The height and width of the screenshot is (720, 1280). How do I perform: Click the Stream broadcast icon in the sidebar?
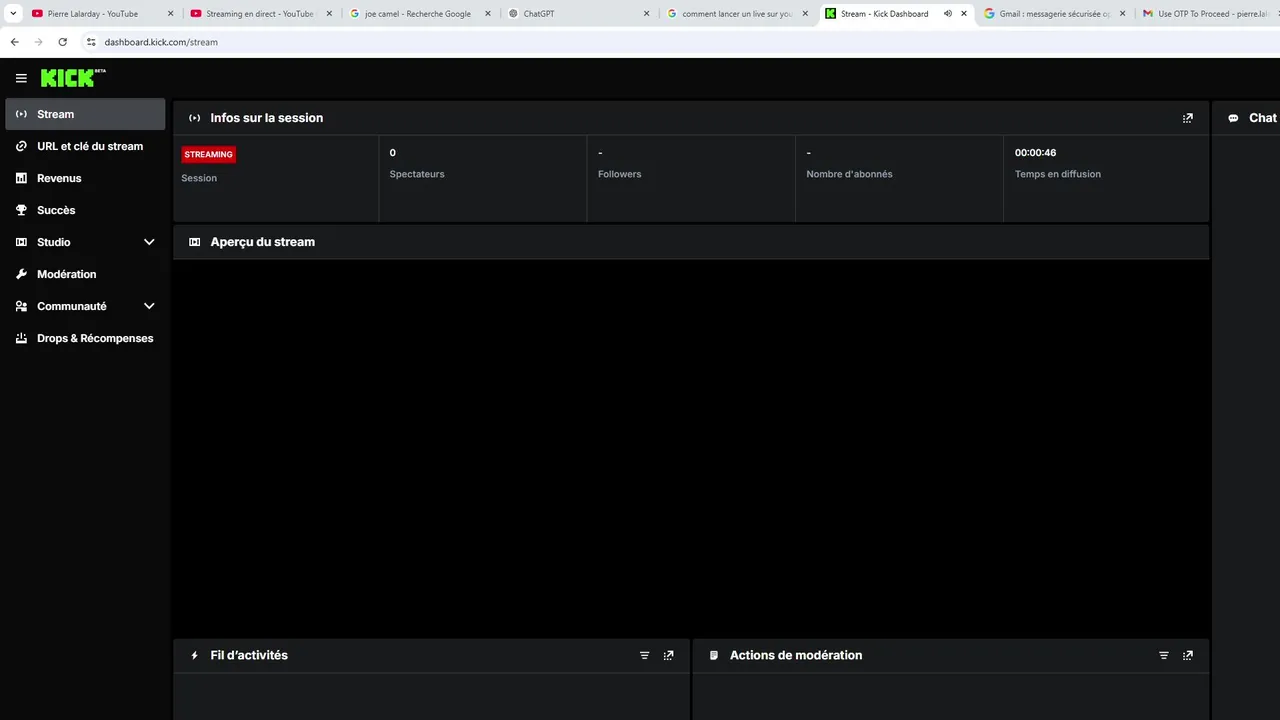[21, 114]
